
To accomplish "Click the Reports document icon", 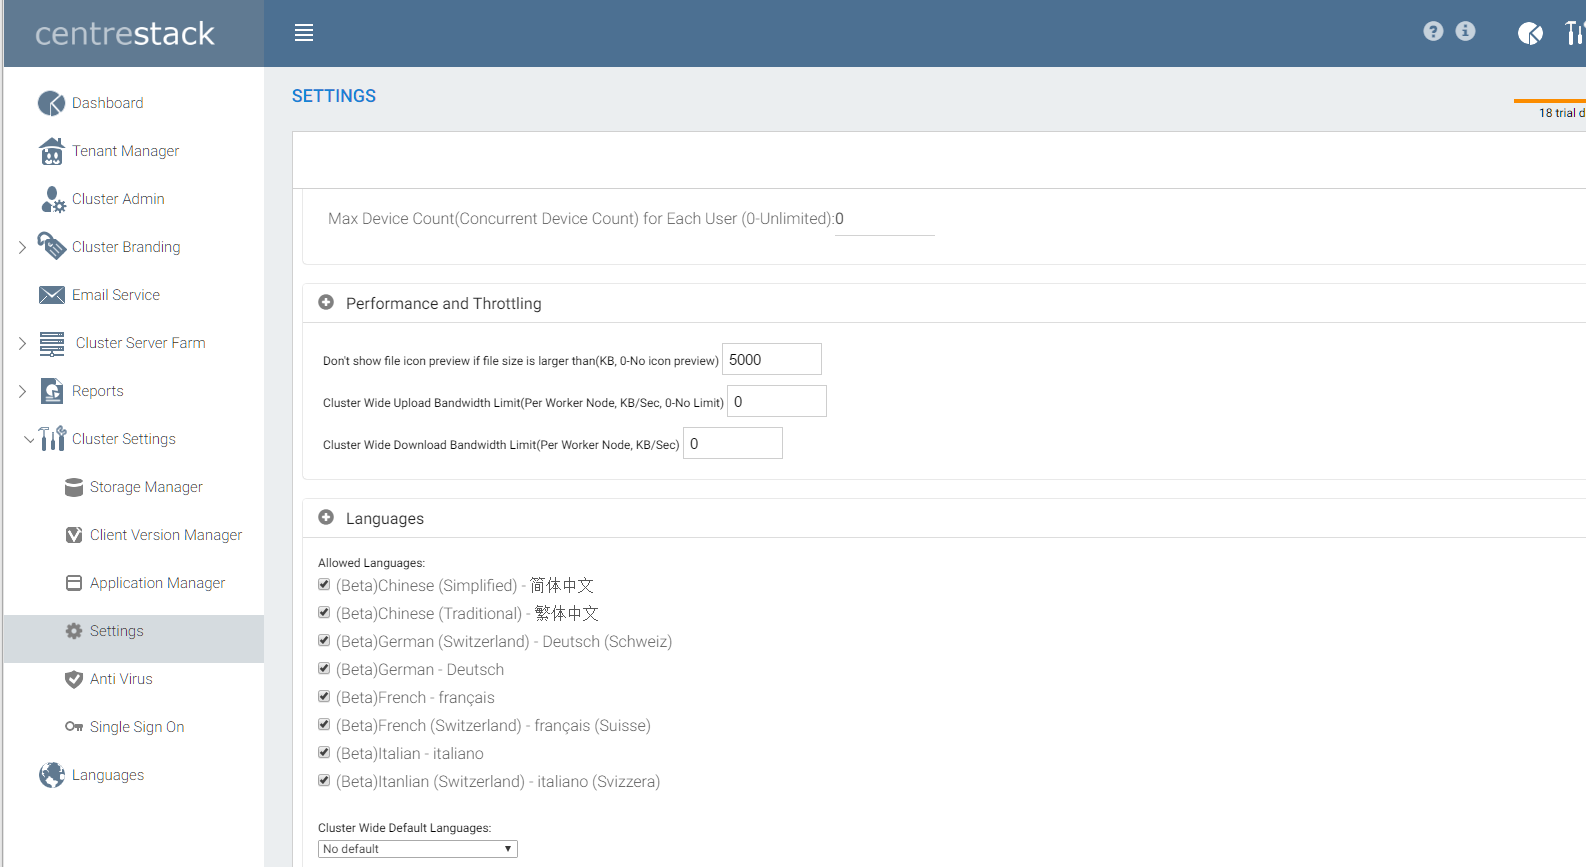I will (x=52, y=391).
